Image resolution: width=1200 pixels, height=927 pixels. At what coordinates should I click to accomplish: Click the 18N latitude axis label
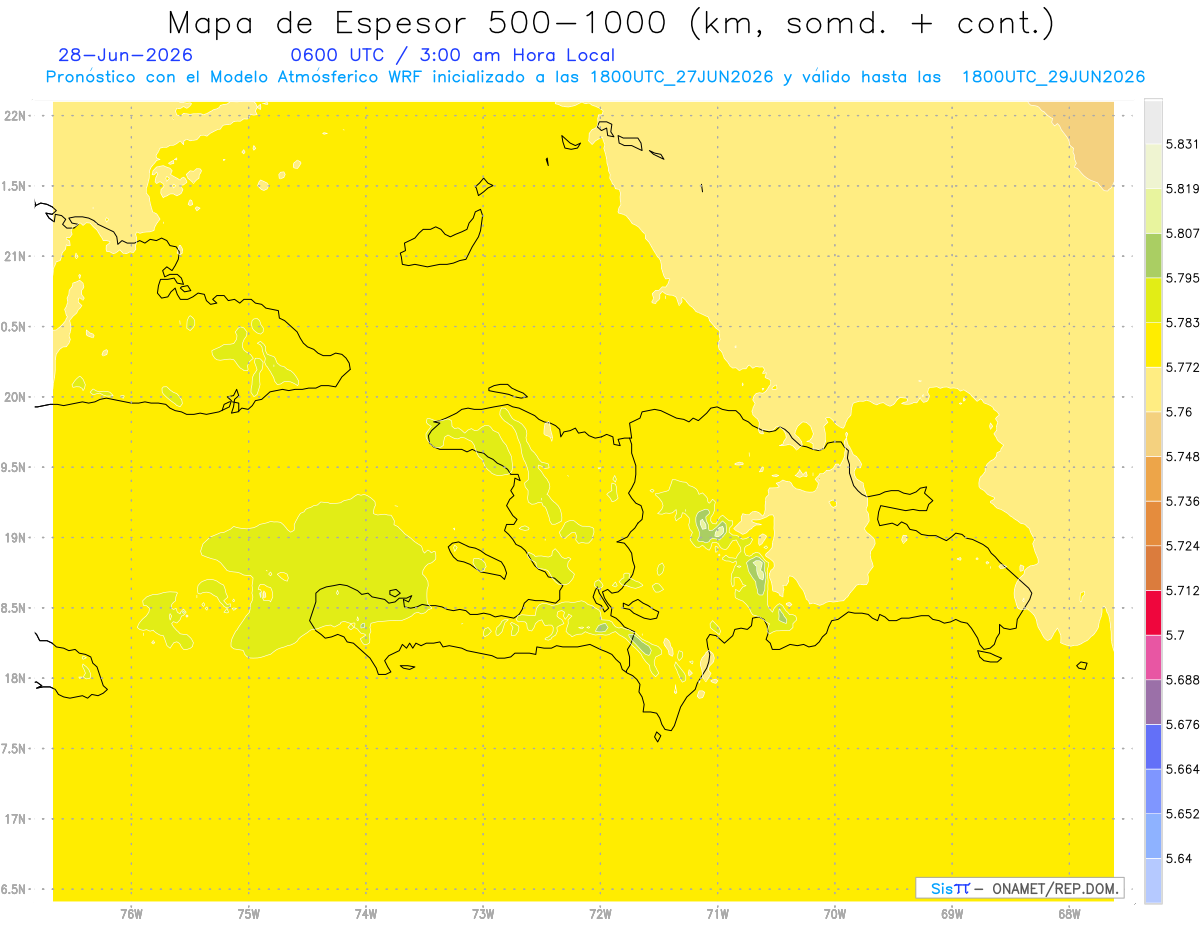coord(15,678)
